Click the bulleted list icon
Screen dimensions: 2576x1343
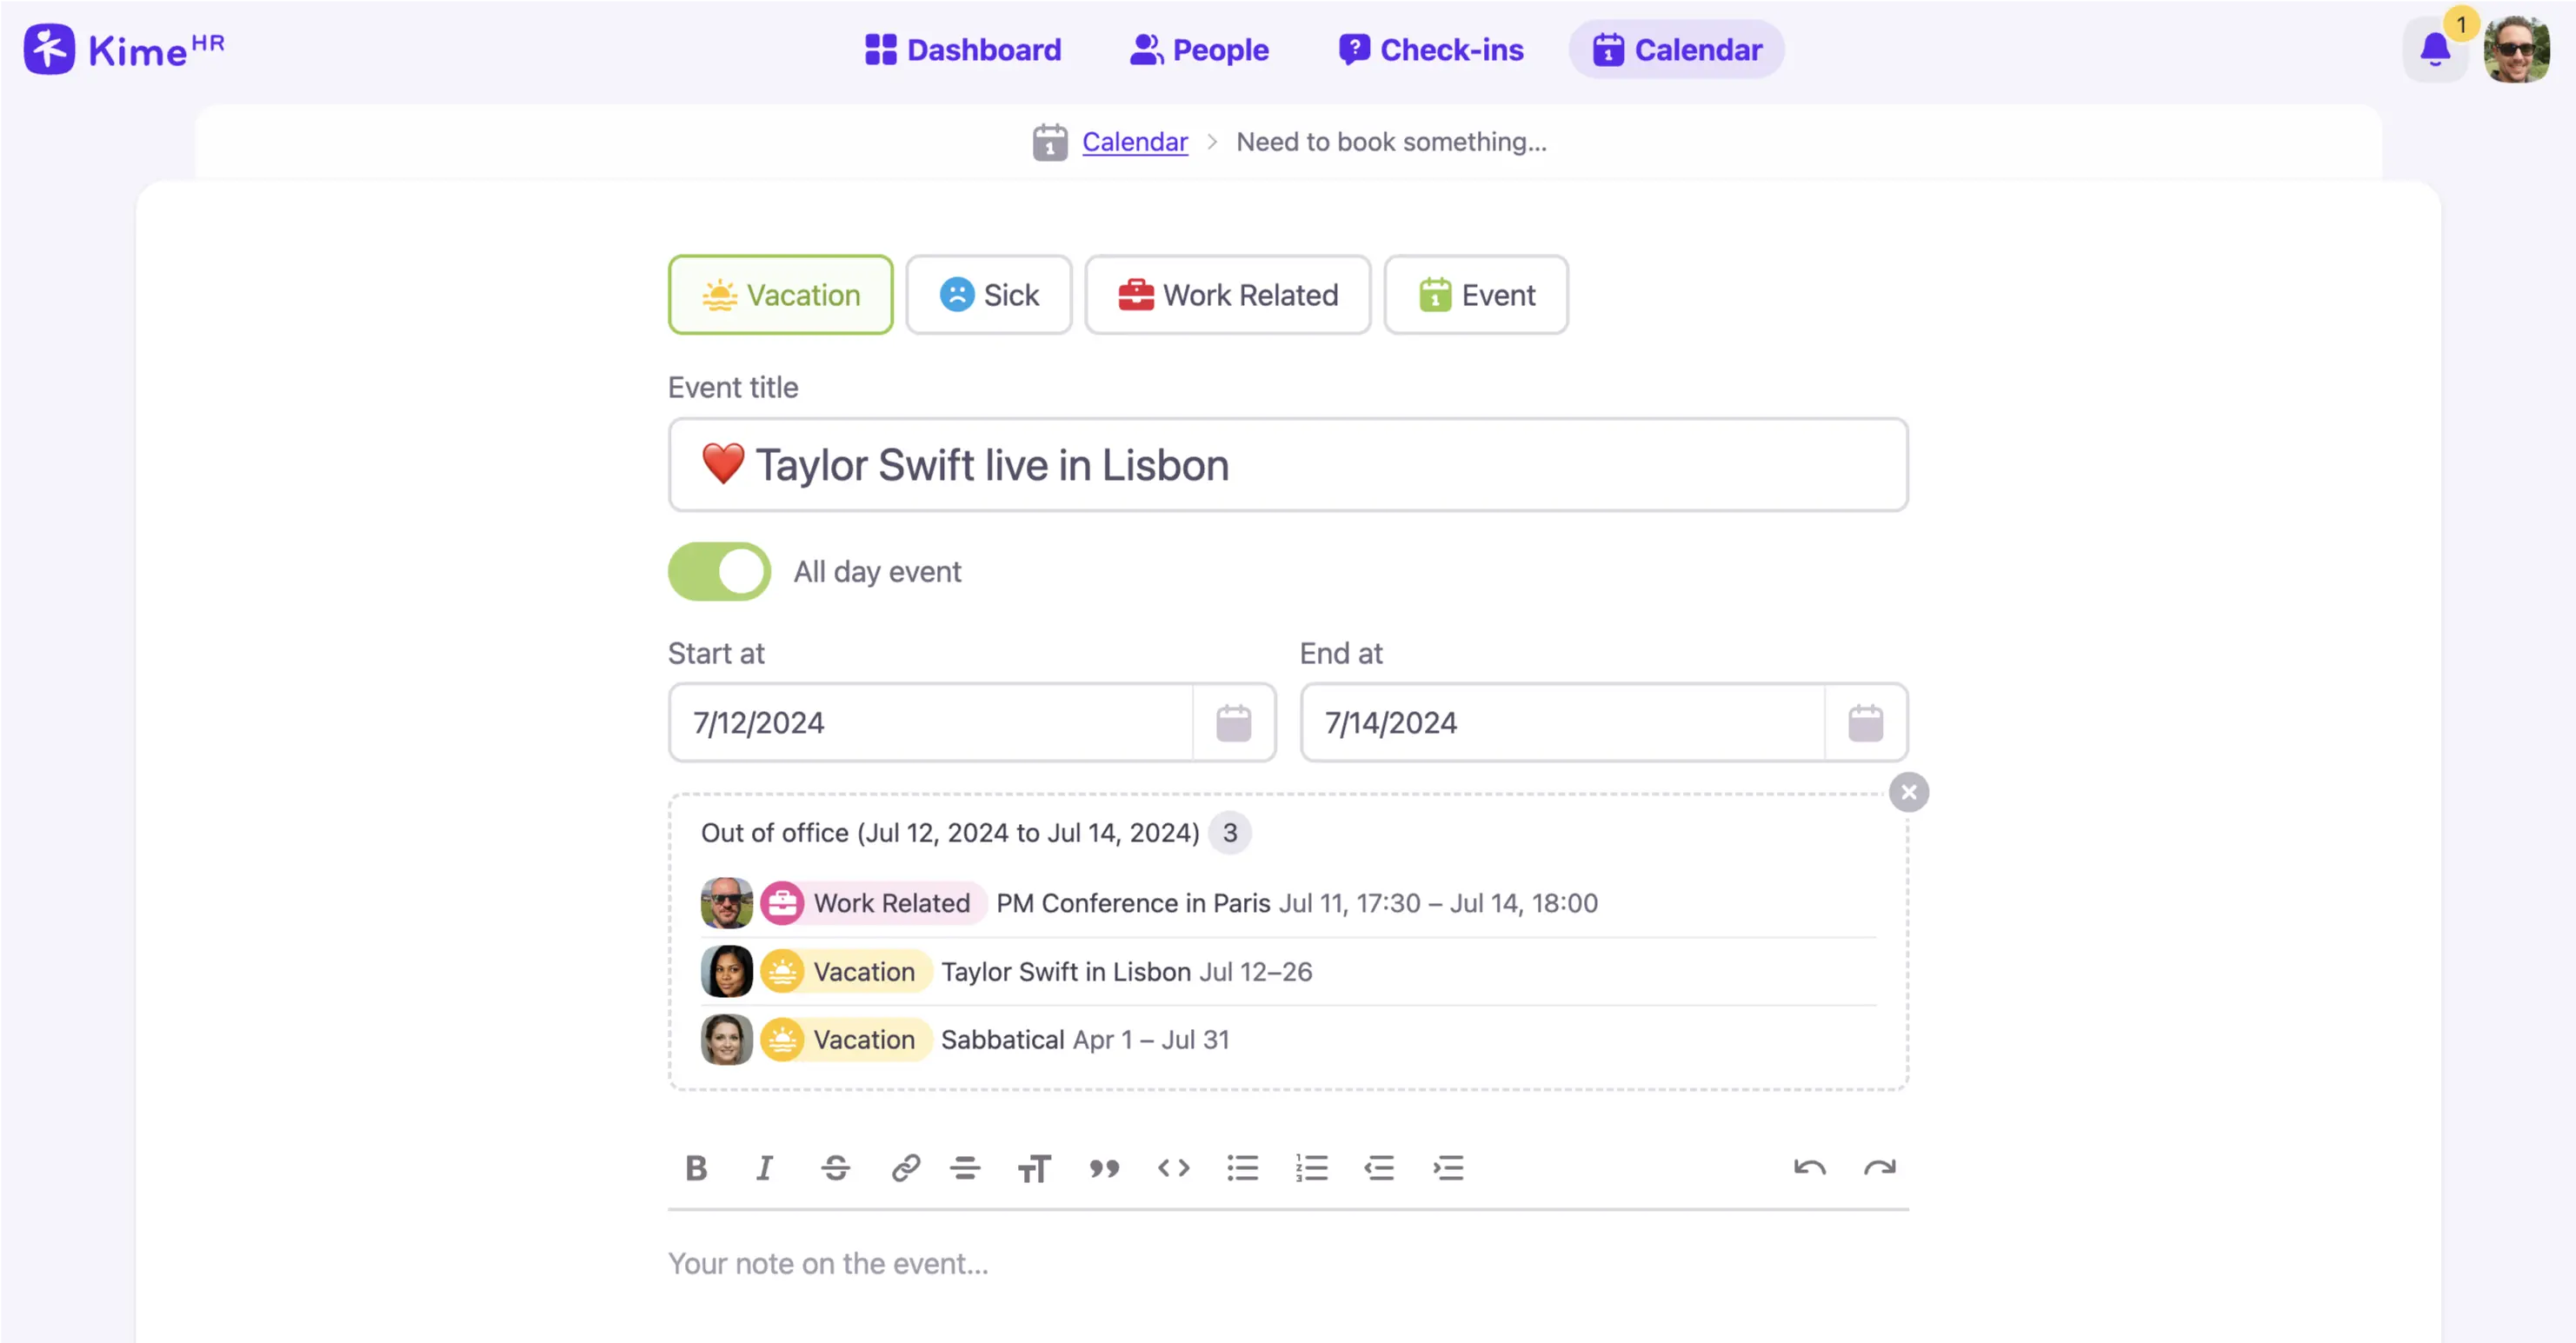[1242, 1167]
